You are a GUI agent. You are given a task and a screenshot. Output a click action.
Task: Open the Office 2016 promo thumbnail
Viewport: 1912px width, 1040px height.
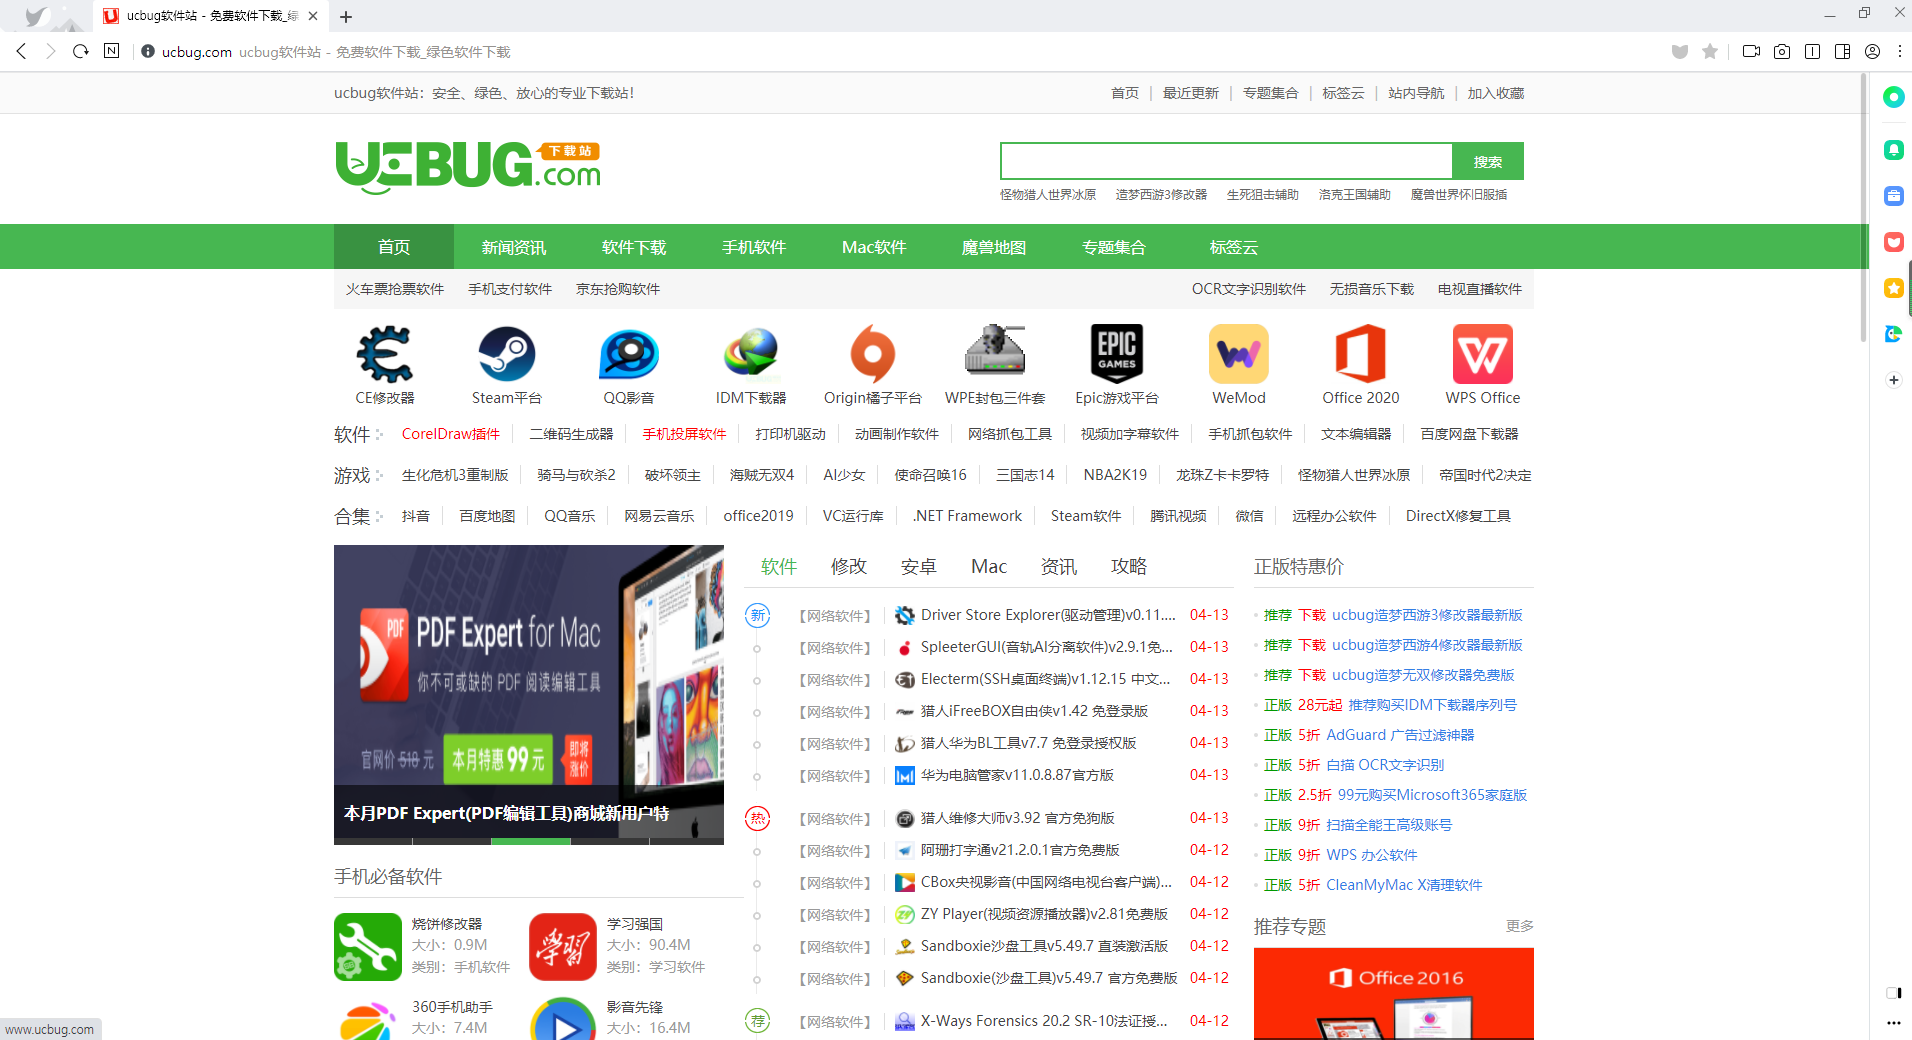pos(1394,994)
